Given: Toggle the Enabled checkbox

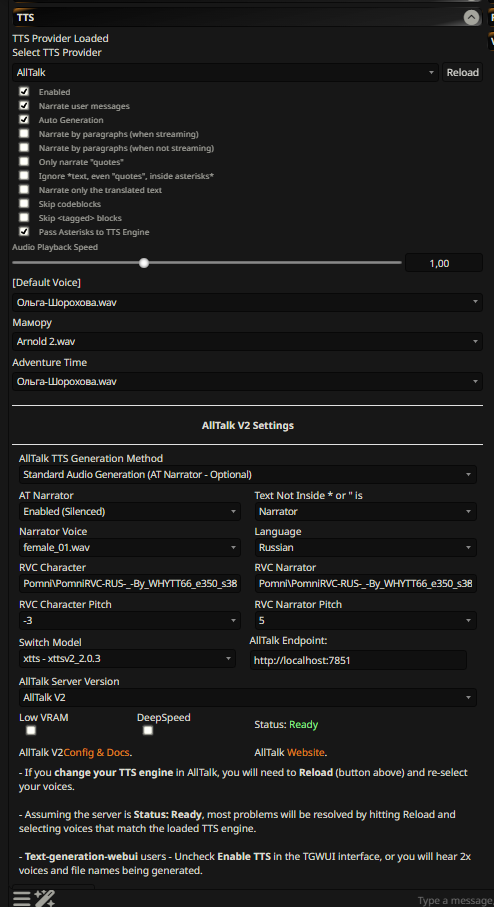Looking at the screenshot, I should pyautogui.click(x=24, y=92).
